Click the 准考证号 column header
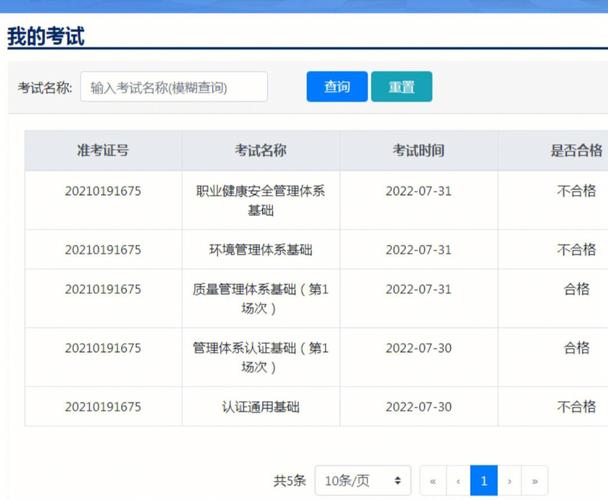Image resolution: width=608 pixels, height=500 pixels. [103, 151]
